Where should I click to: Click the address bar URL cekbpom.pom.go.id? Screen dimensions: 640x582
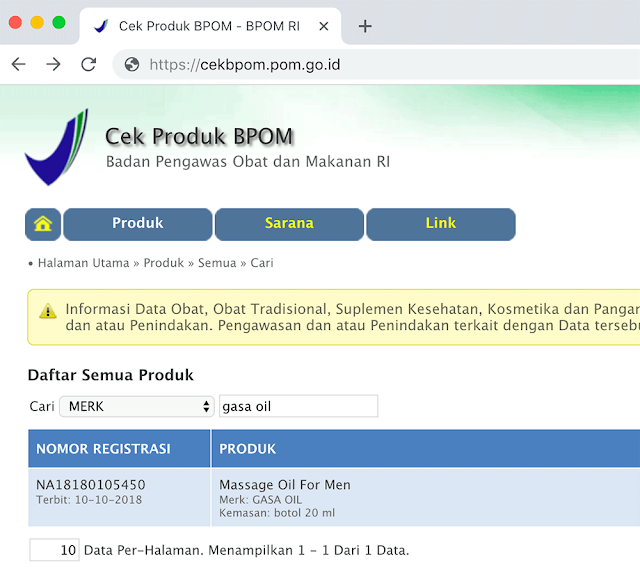[245, 64]
